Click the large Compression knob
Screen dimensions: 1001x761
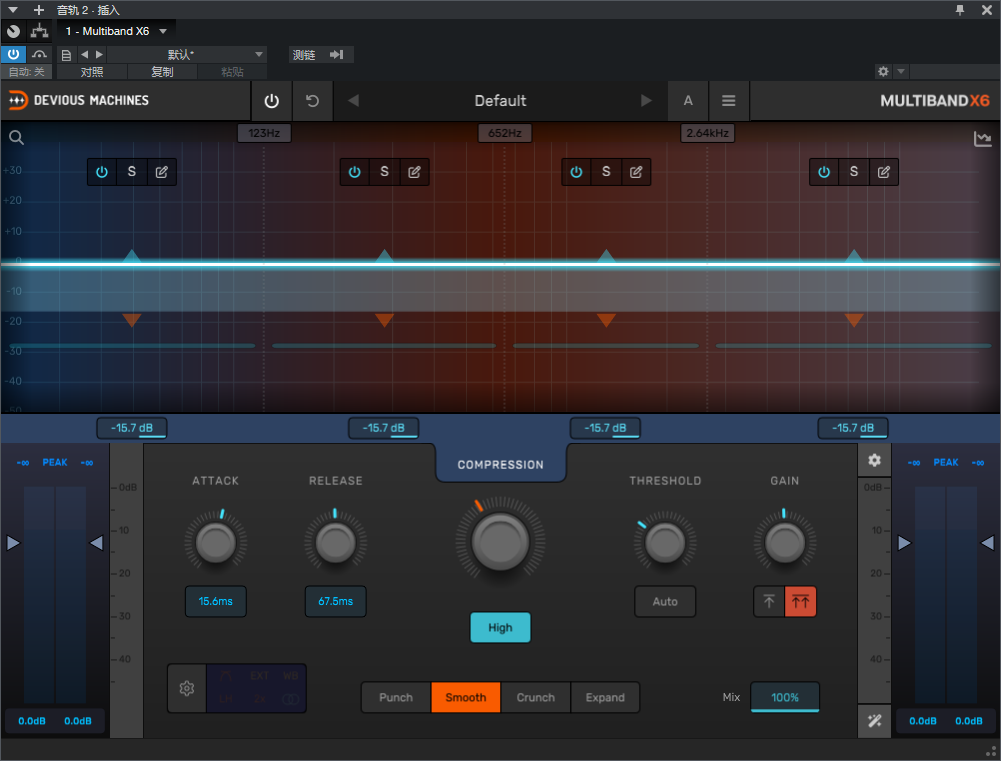tap(500, 541)
